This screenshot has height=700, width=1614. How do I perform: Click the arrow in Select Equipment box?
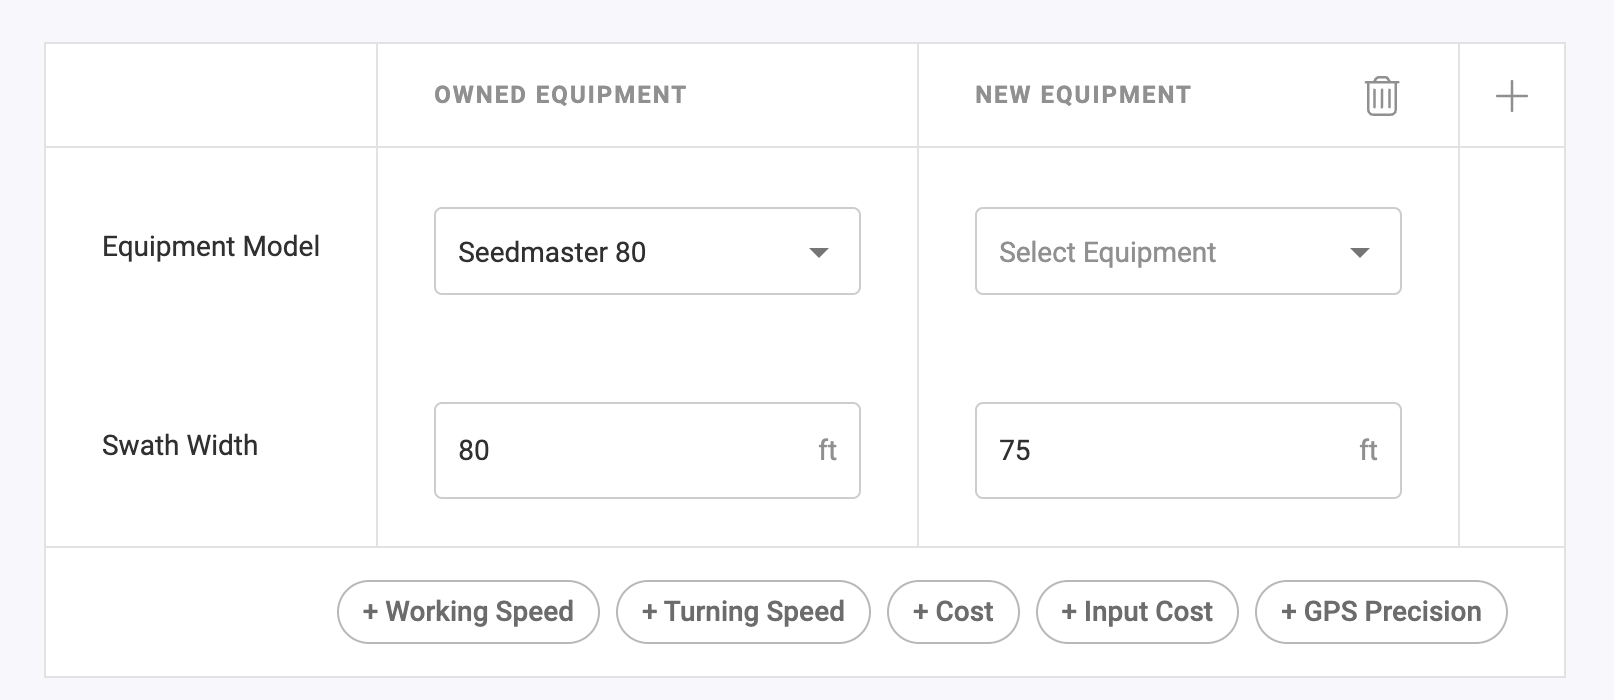pyautogui.click(x=1359, y=252)
